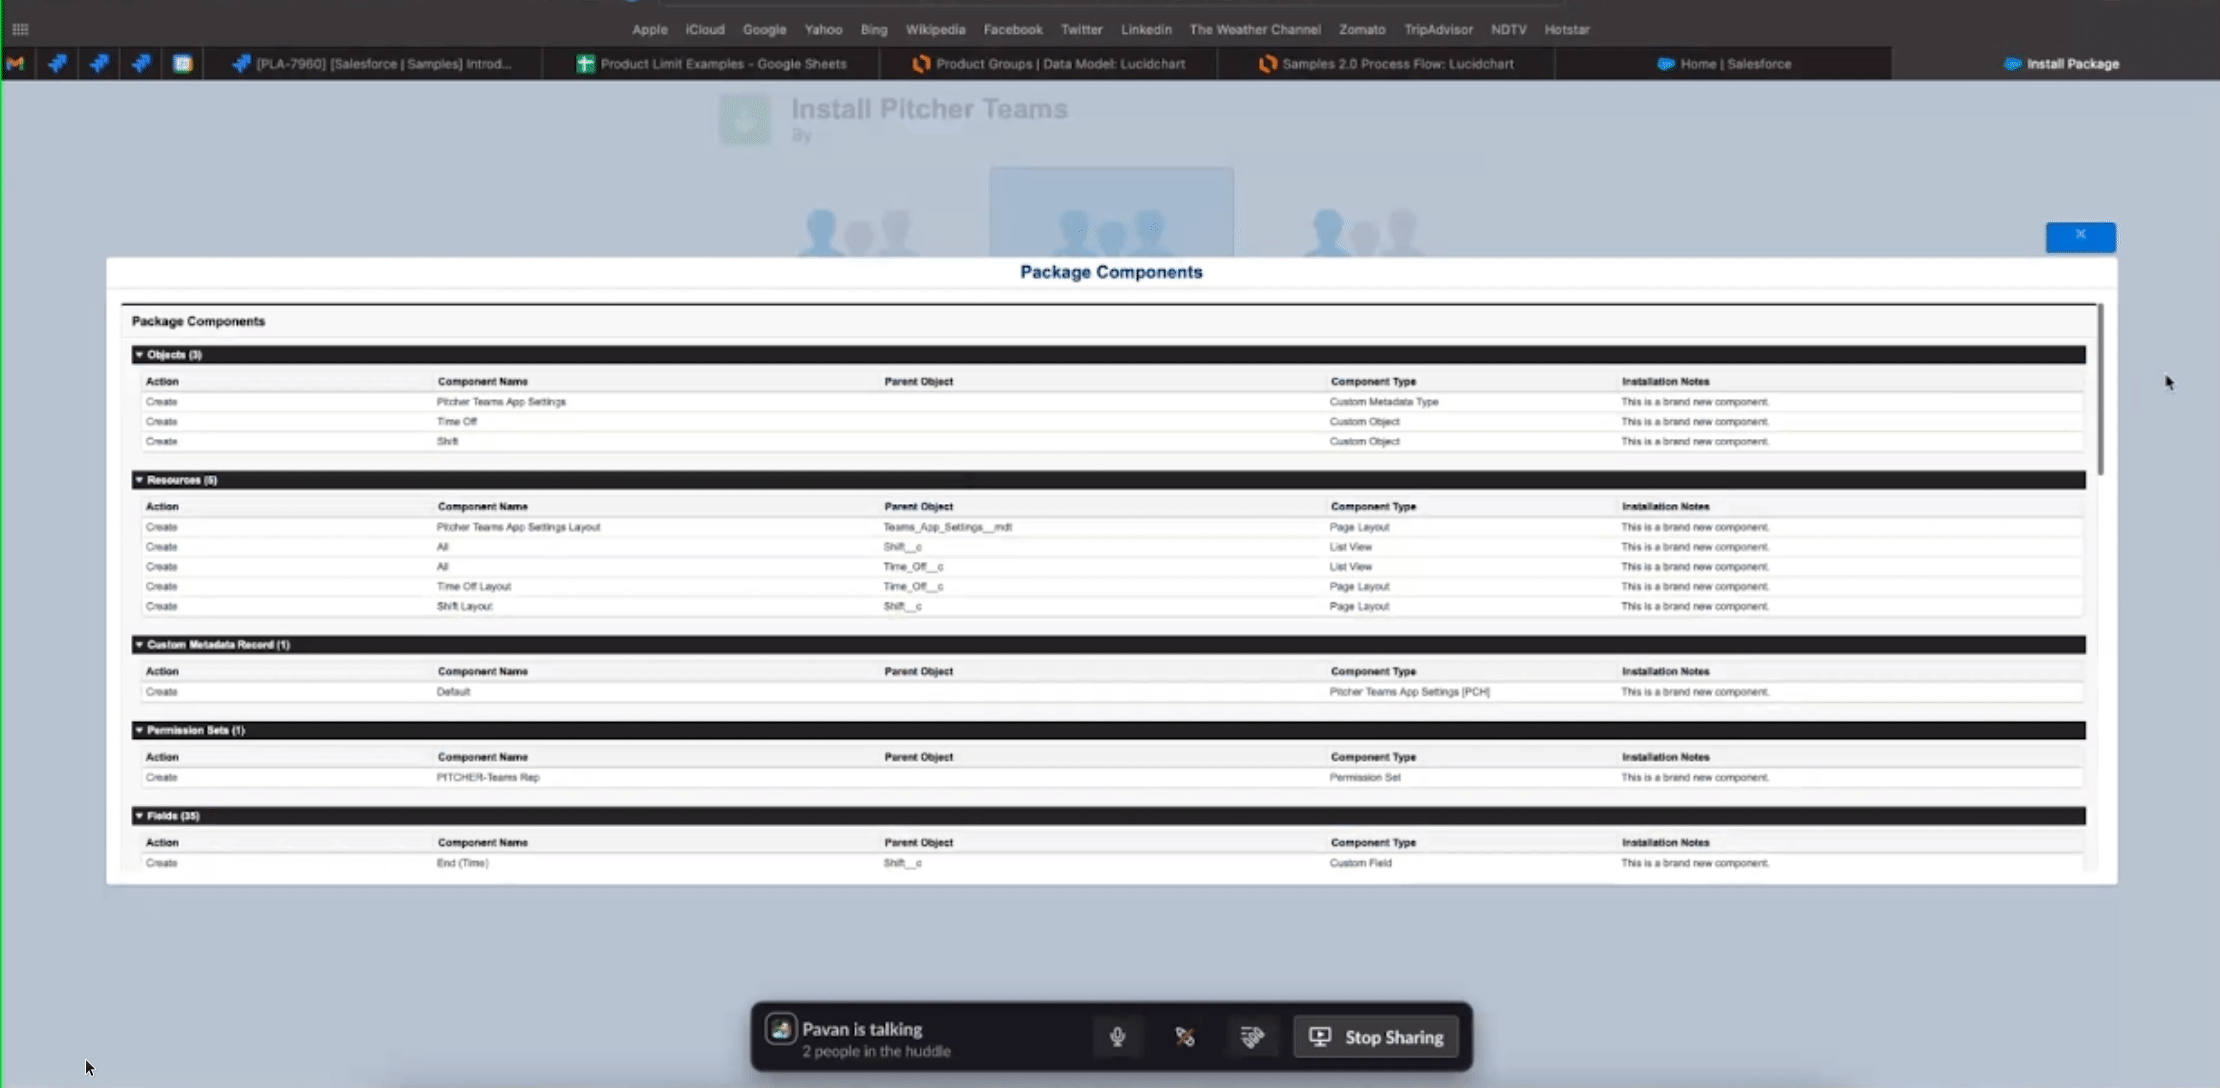Switch to Home | Salesforce tab

click(x=1724, y=63)
